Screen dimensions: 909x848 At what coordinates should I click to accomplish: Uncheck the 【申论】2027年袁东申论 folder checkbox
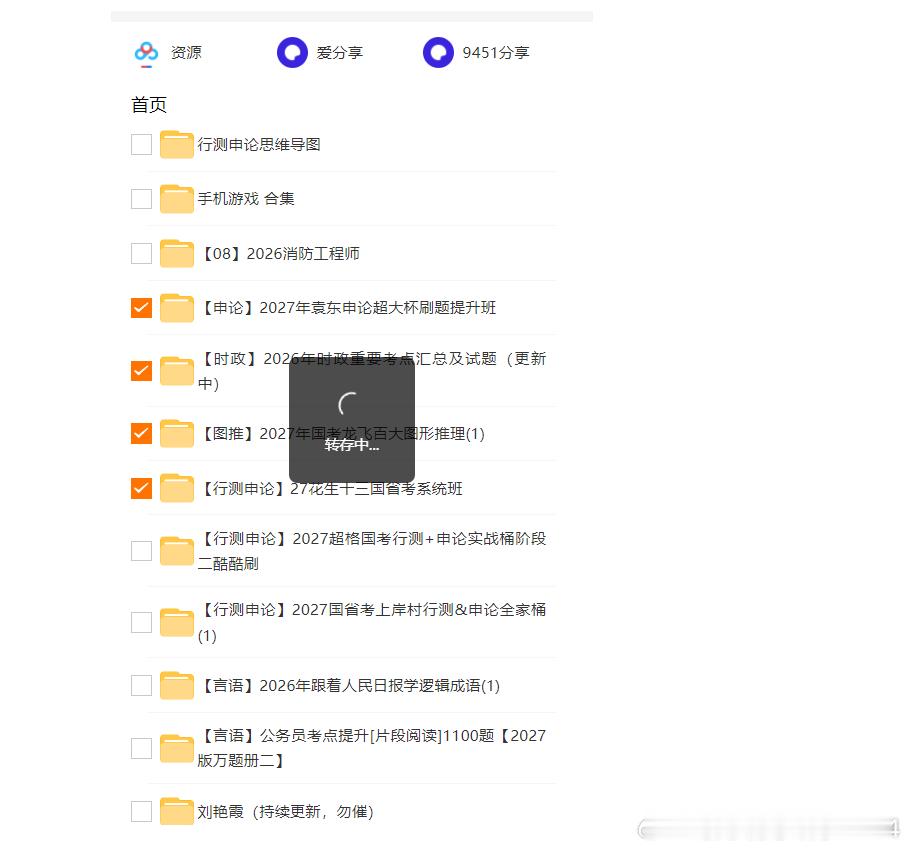[141, 308]
